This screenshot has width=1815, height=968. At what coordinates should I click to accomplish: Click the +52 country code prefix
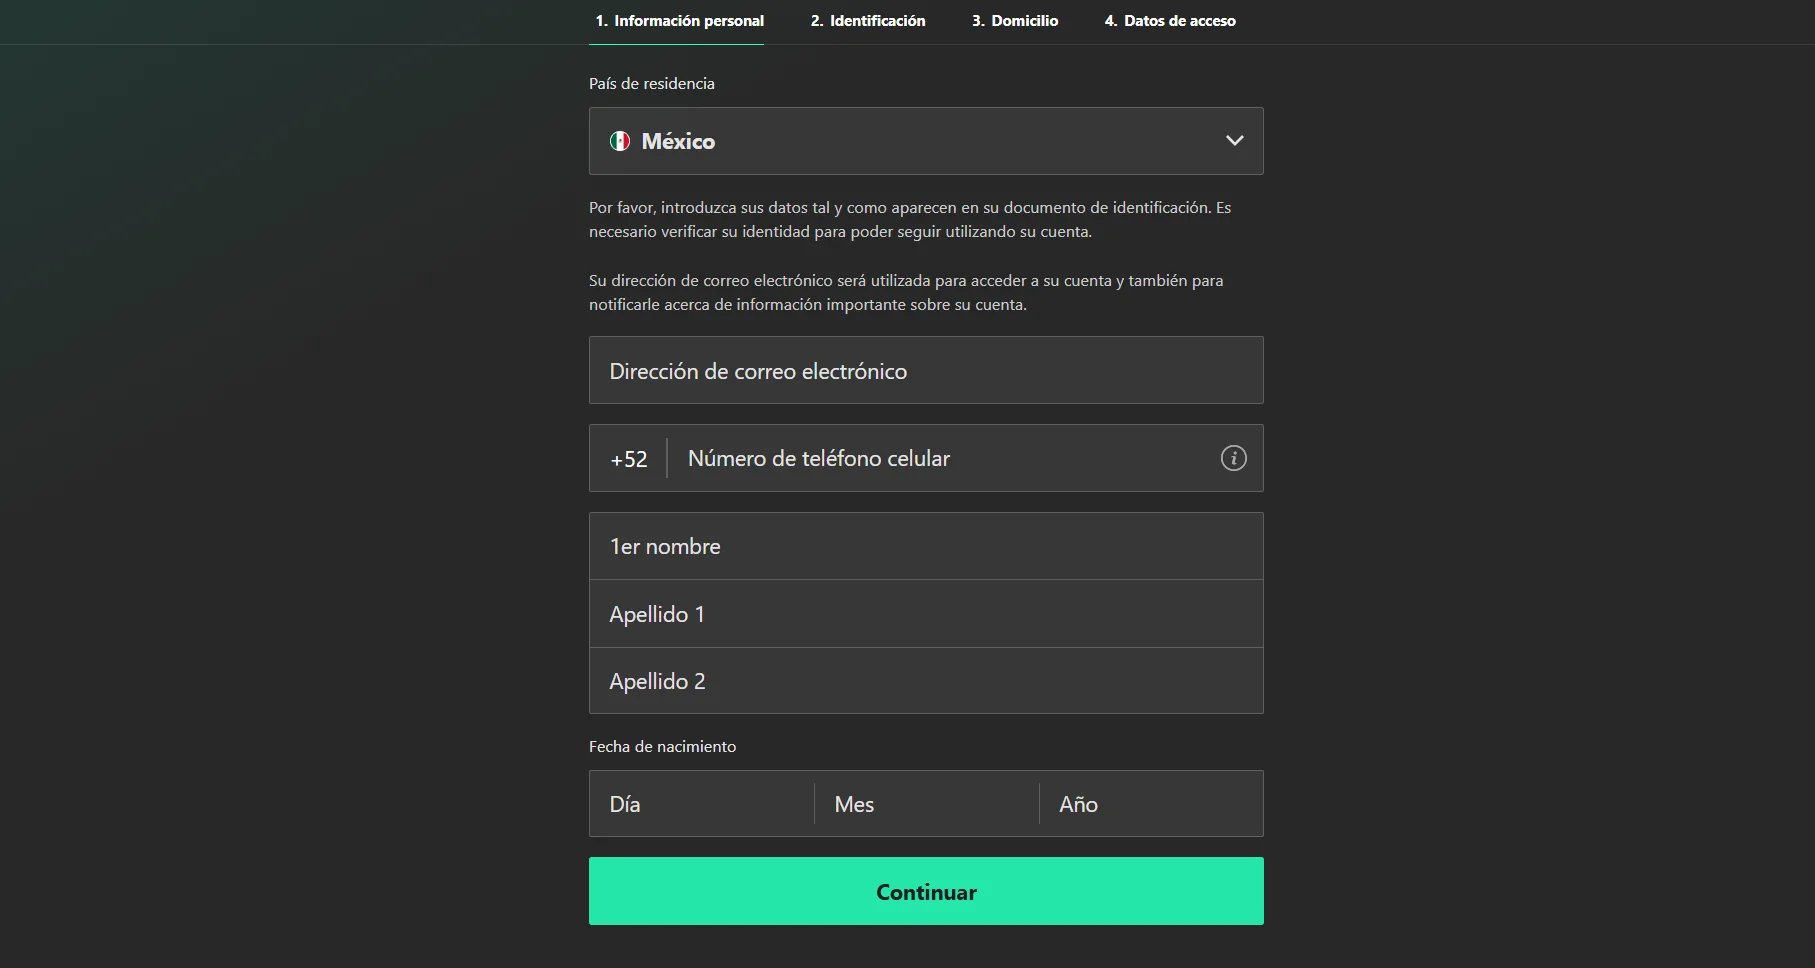pyautogui.click(x=629, y=459)
